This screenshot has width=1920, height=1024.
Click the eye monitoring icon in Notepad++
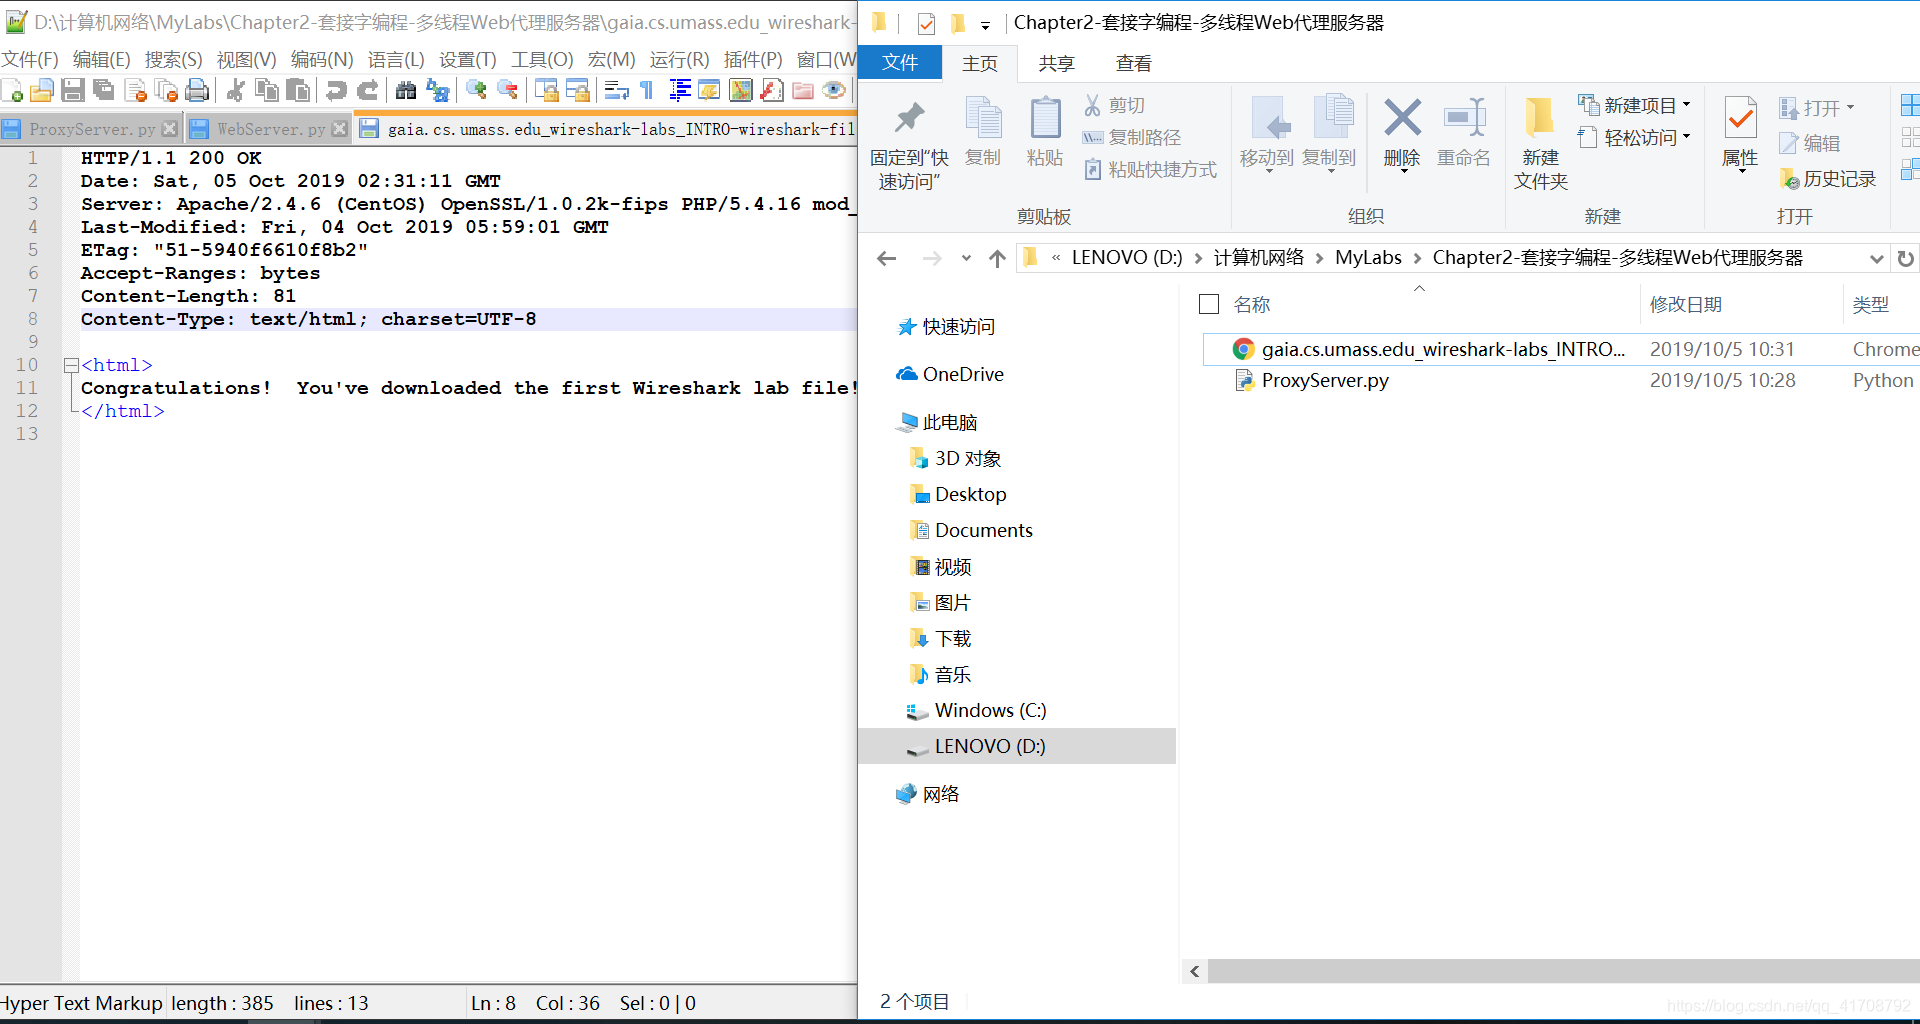point(833,91)
